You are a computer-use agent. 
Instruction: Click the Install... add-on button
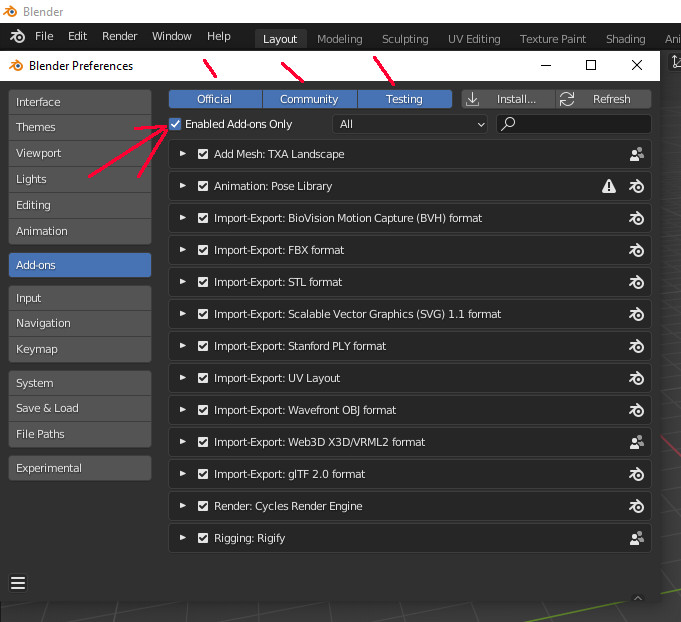click(508, 99)
